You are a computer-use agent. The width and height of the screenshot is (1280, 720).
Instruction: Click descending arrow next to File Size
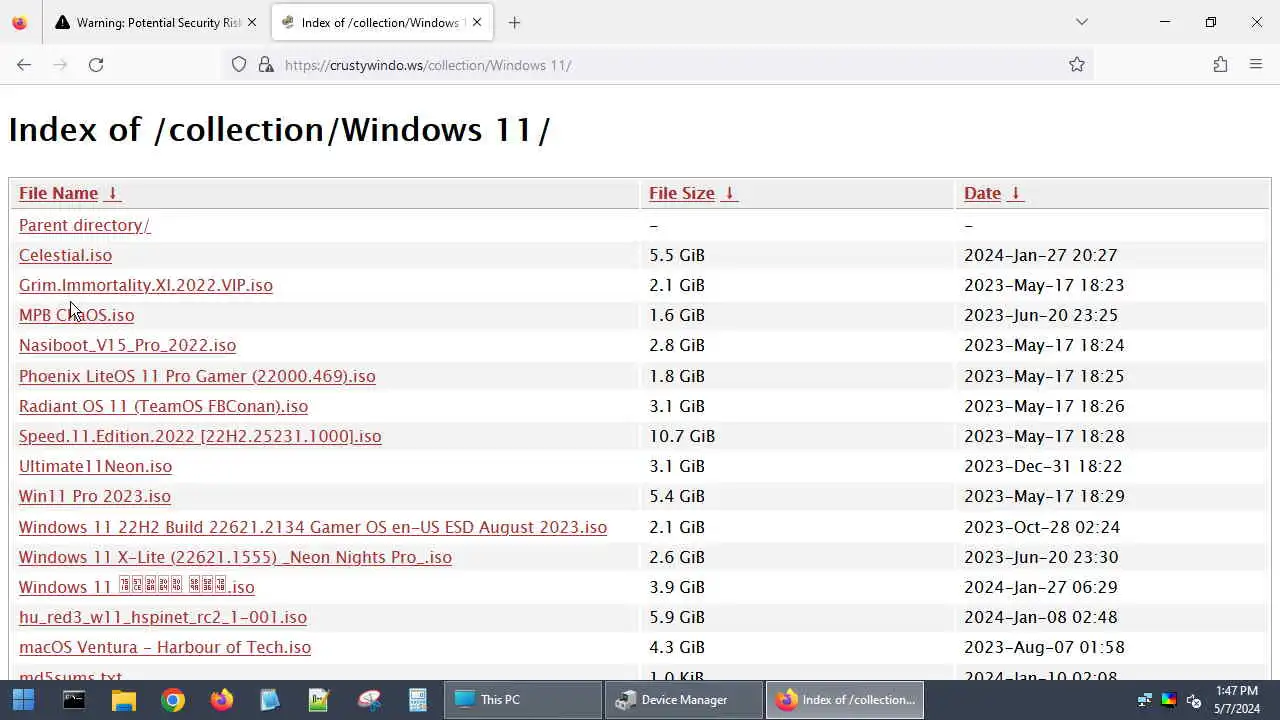click(729, 193)
